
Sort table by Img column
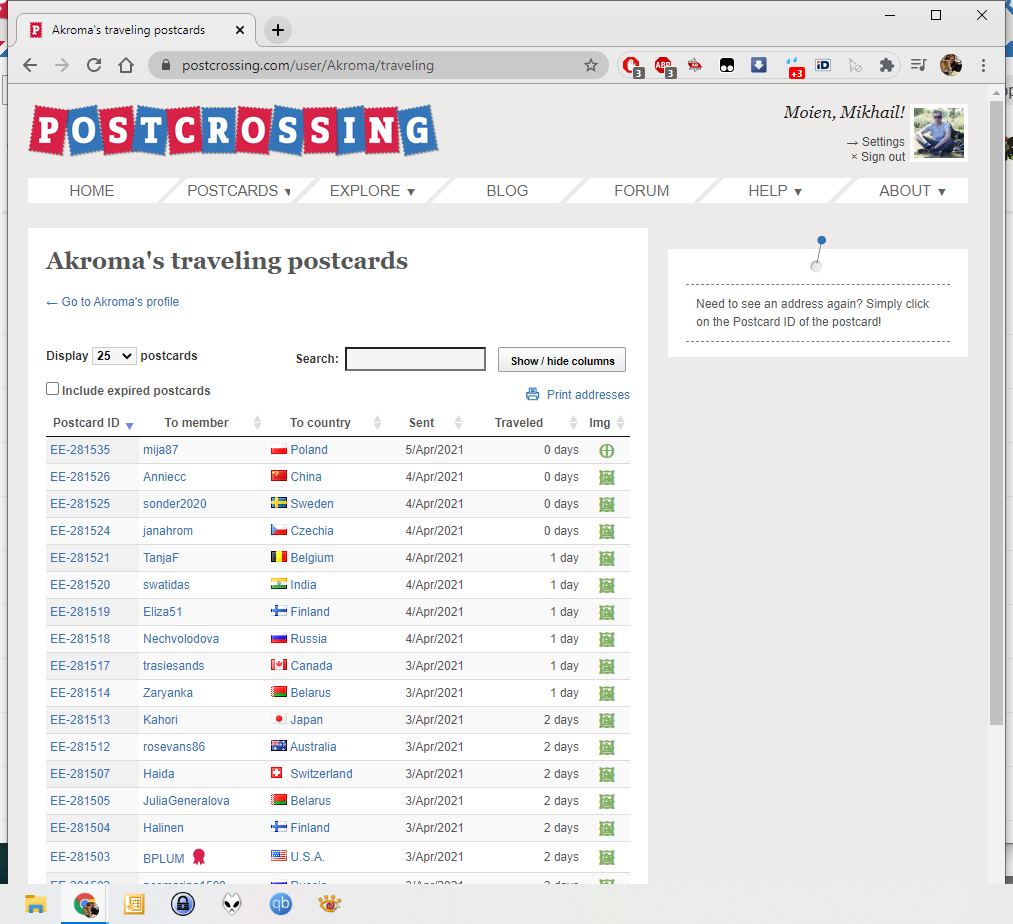[x=606, y=423]
